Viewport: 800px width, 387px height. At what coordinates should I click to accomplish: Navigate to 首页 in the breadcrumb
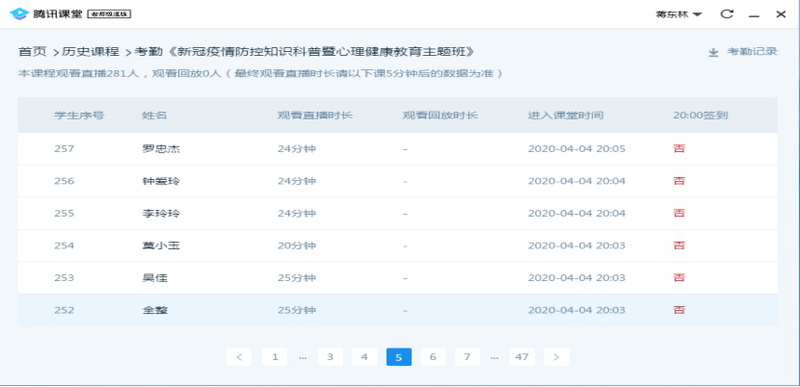point(32,51)
